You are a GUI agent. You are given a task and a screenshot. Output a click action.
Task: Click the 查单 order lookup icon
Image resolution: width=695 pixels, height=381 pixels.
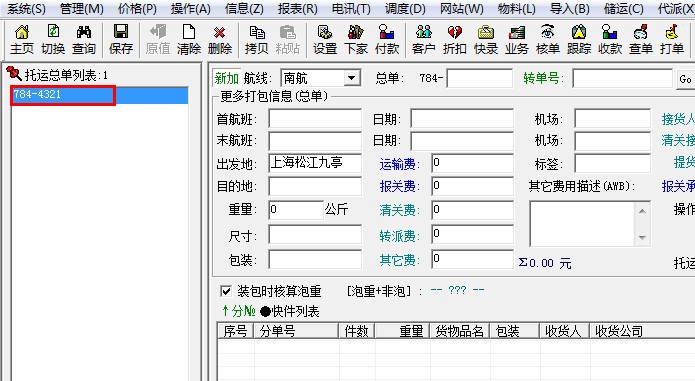(x=641, y=39)
